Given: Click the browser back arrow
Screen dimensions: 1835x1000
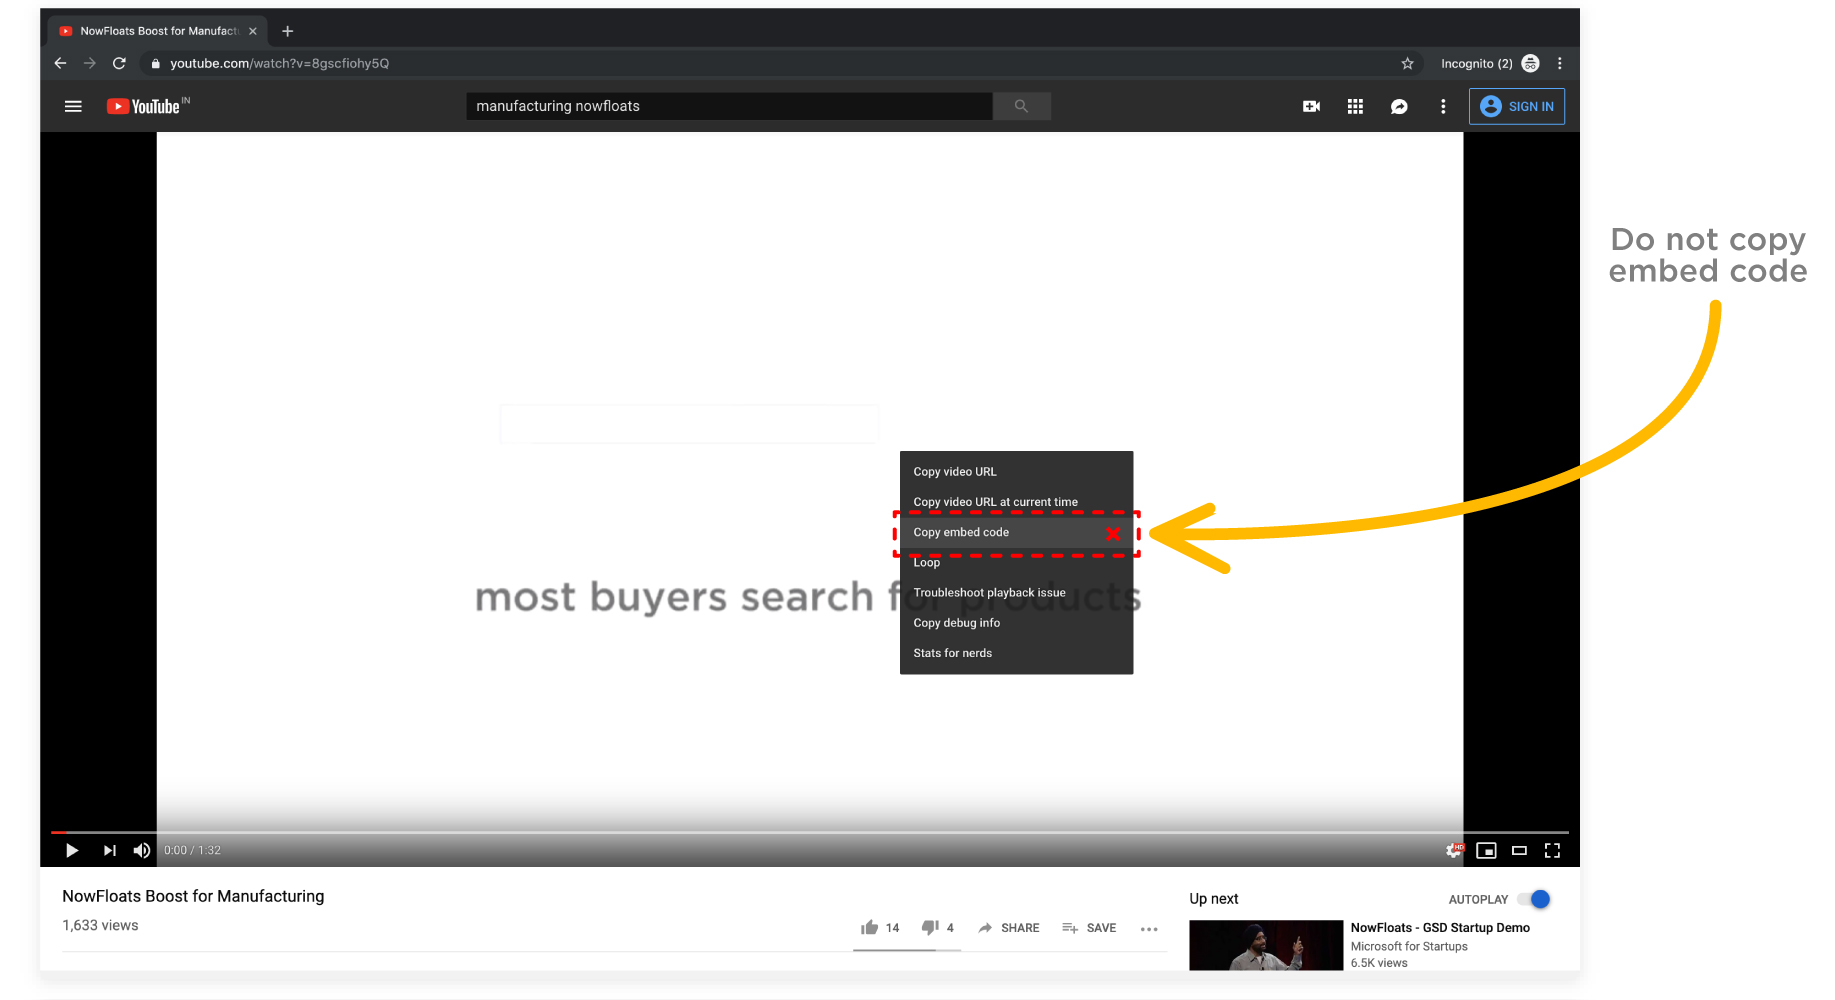Looking at the screenshot, I should (60, 63).
